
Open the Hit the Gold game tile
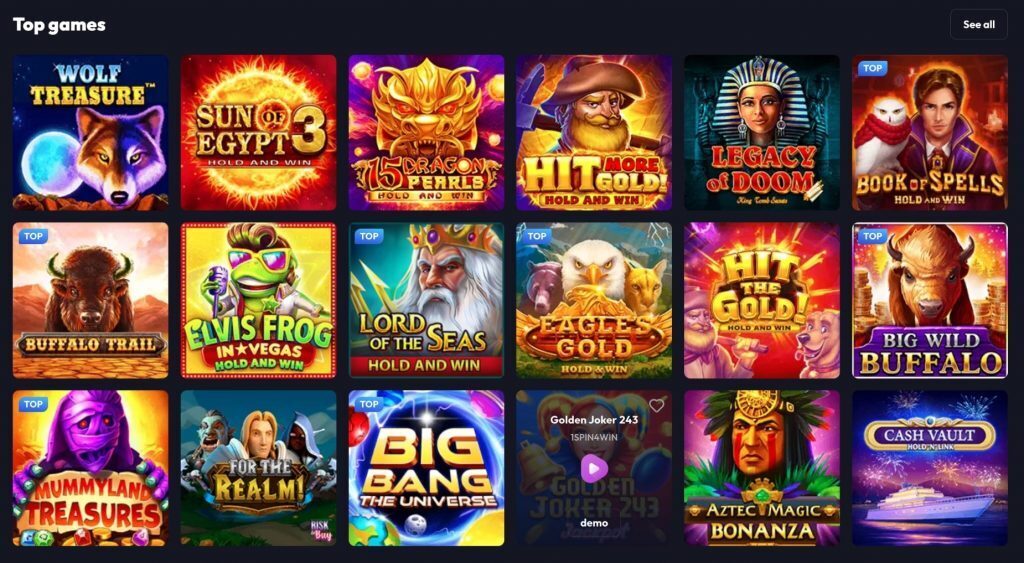pos(762,300)
